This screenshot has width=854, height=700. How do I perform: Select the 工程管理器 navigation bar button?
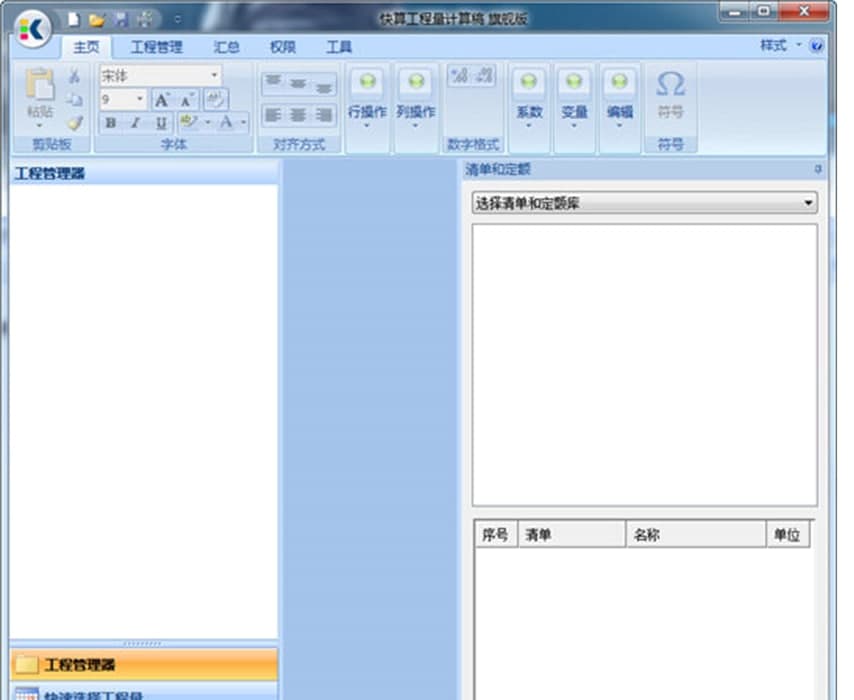[x=144, y=665]
